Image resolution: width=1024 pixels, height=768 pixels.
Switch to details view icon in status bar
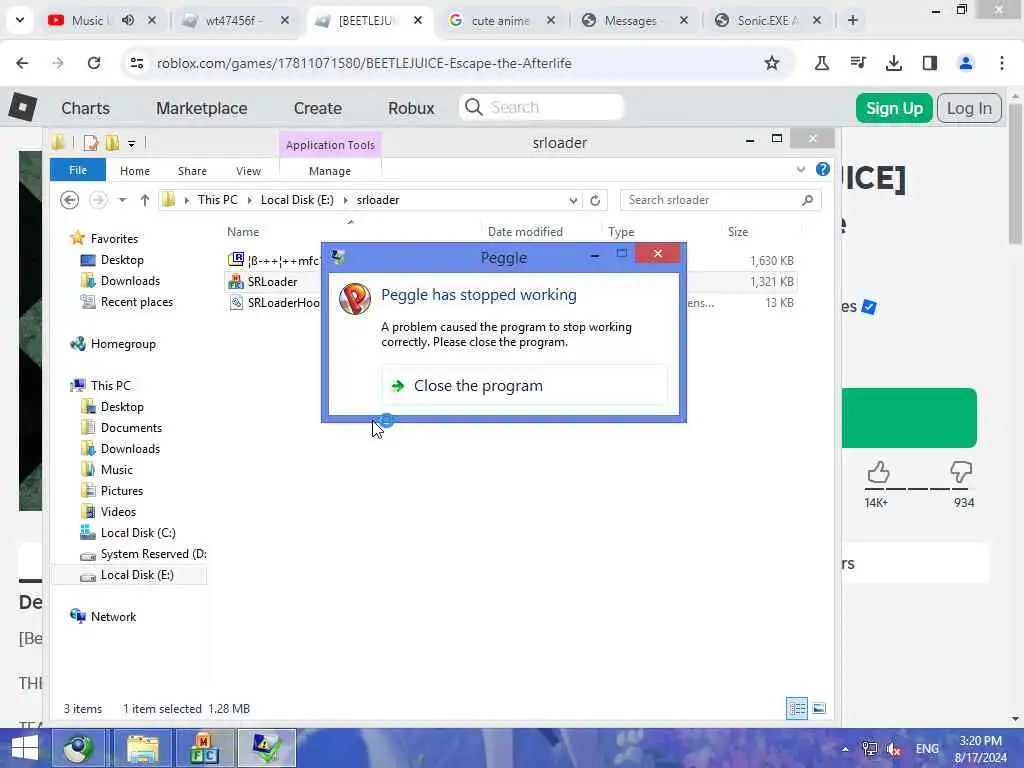tap(797, 709)
